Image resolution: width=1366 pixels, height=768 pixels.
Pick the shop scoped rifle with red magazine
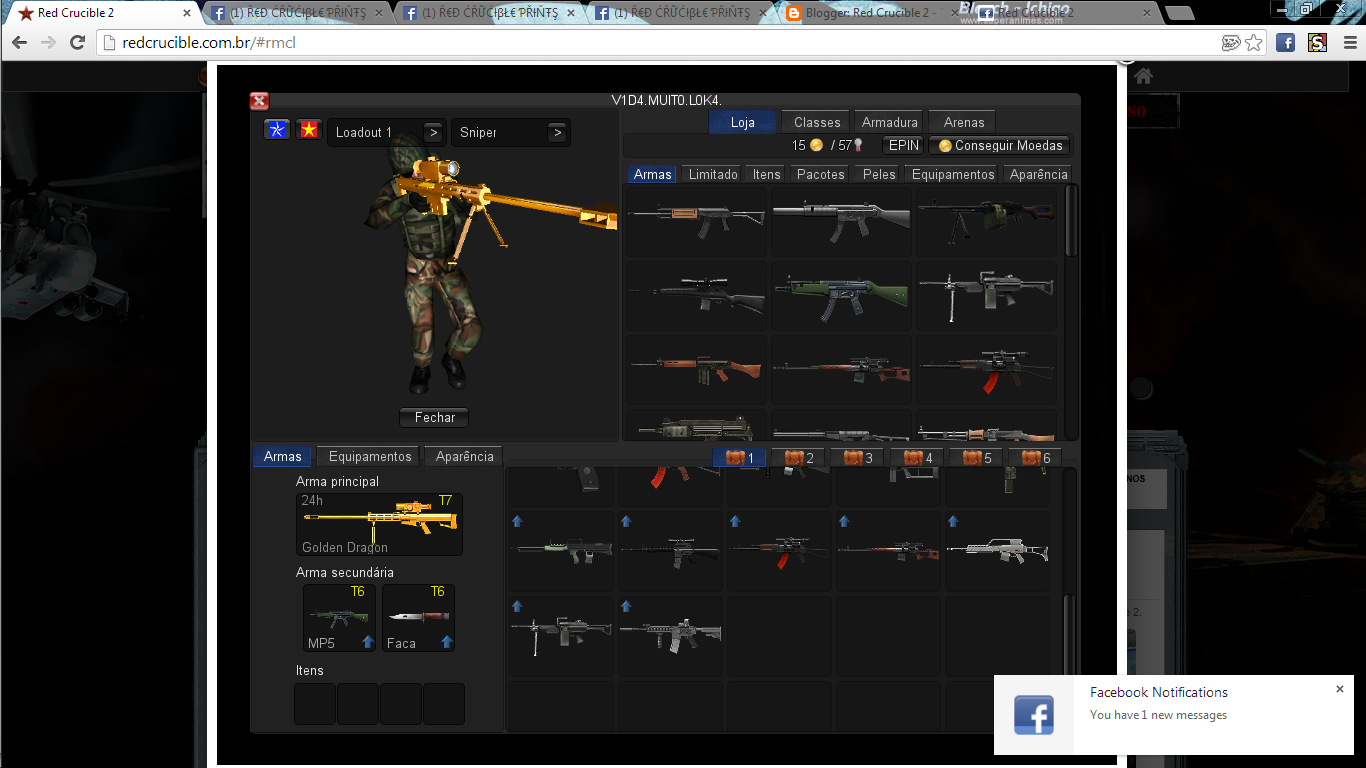pos(986,369)
